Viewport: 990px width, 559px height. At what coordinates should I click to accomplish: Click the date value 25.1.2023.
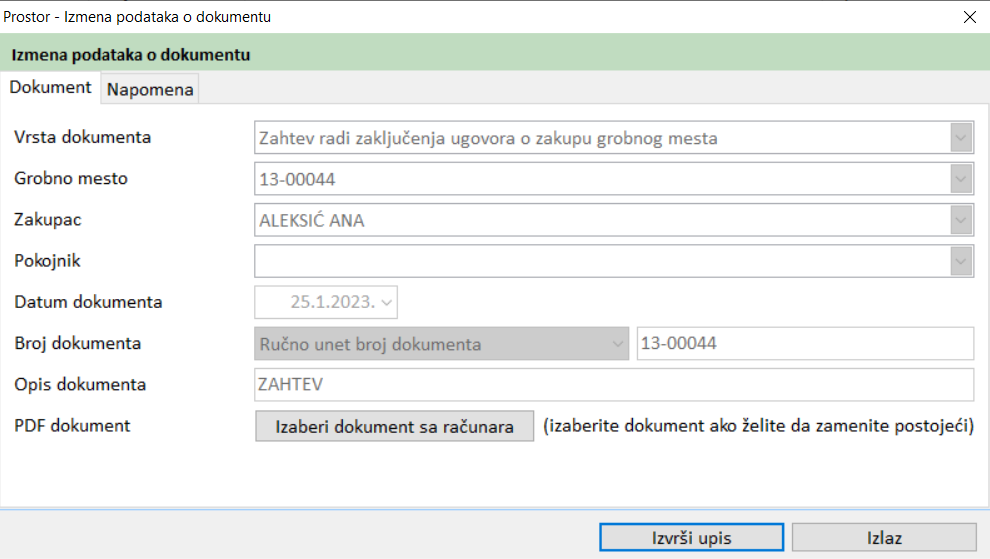[331, 301]
